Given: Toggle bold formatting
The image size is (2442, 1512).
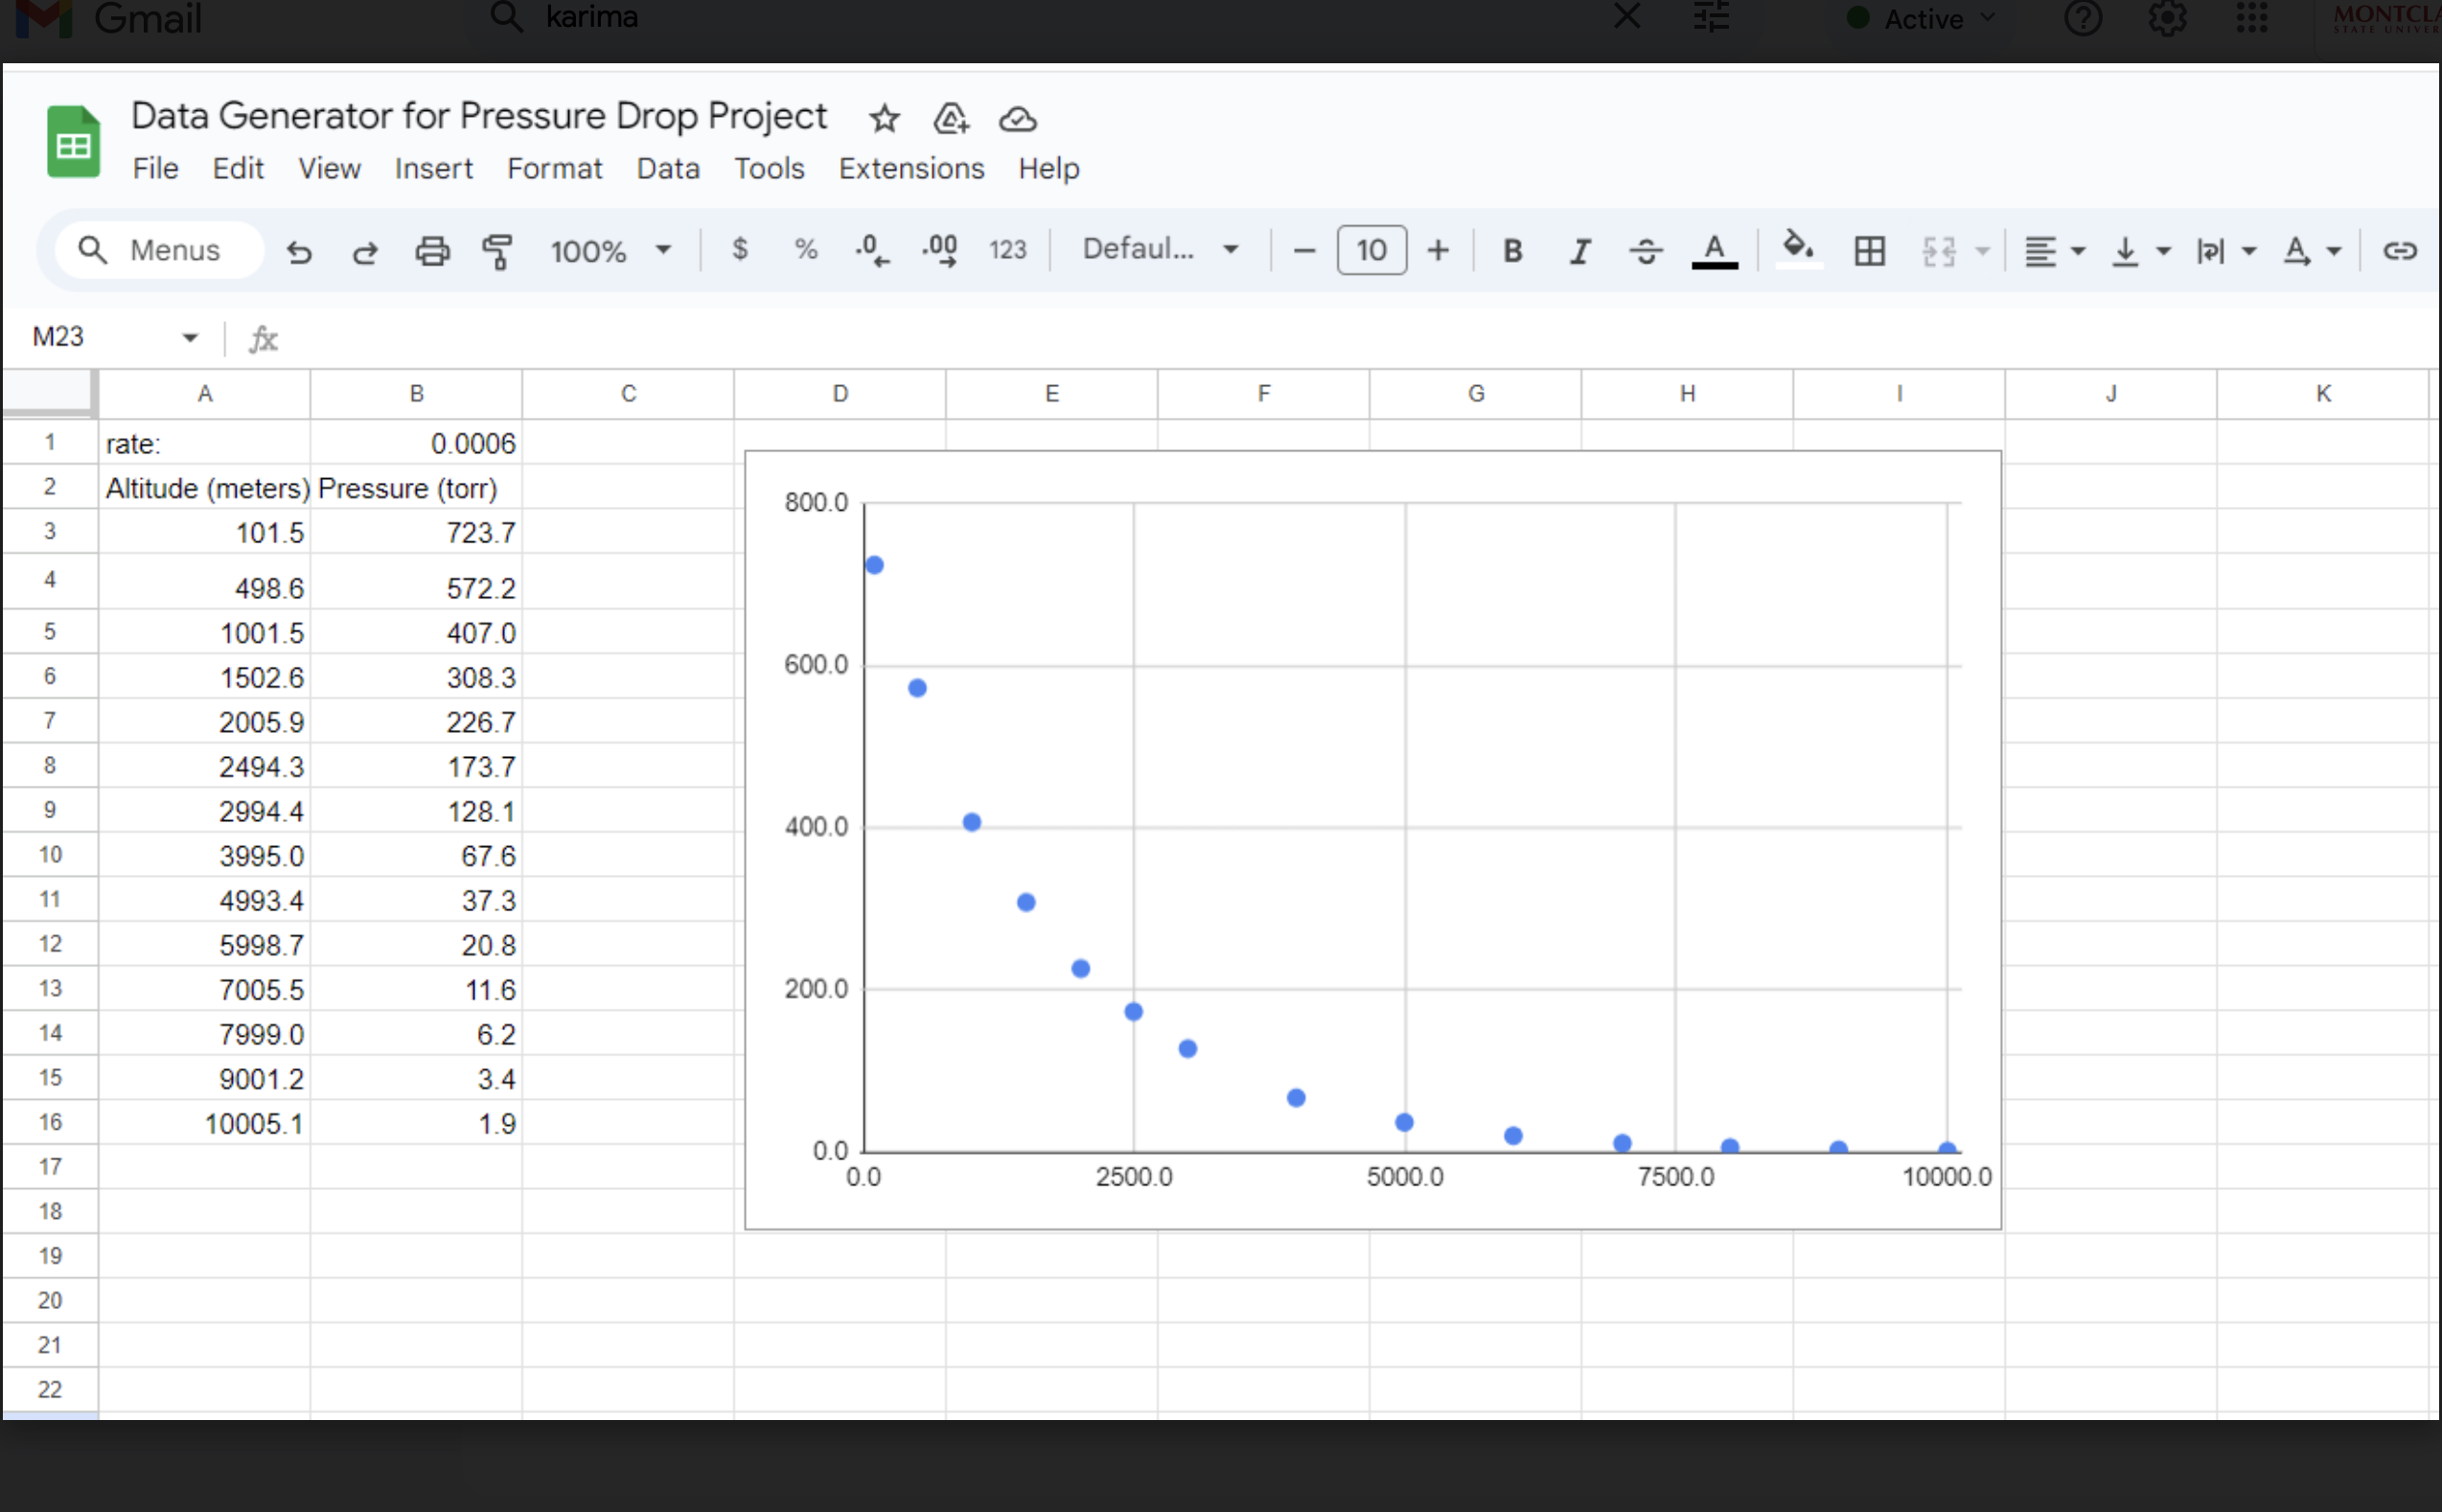Looking at the screenshot, I should pos(1512,251).
